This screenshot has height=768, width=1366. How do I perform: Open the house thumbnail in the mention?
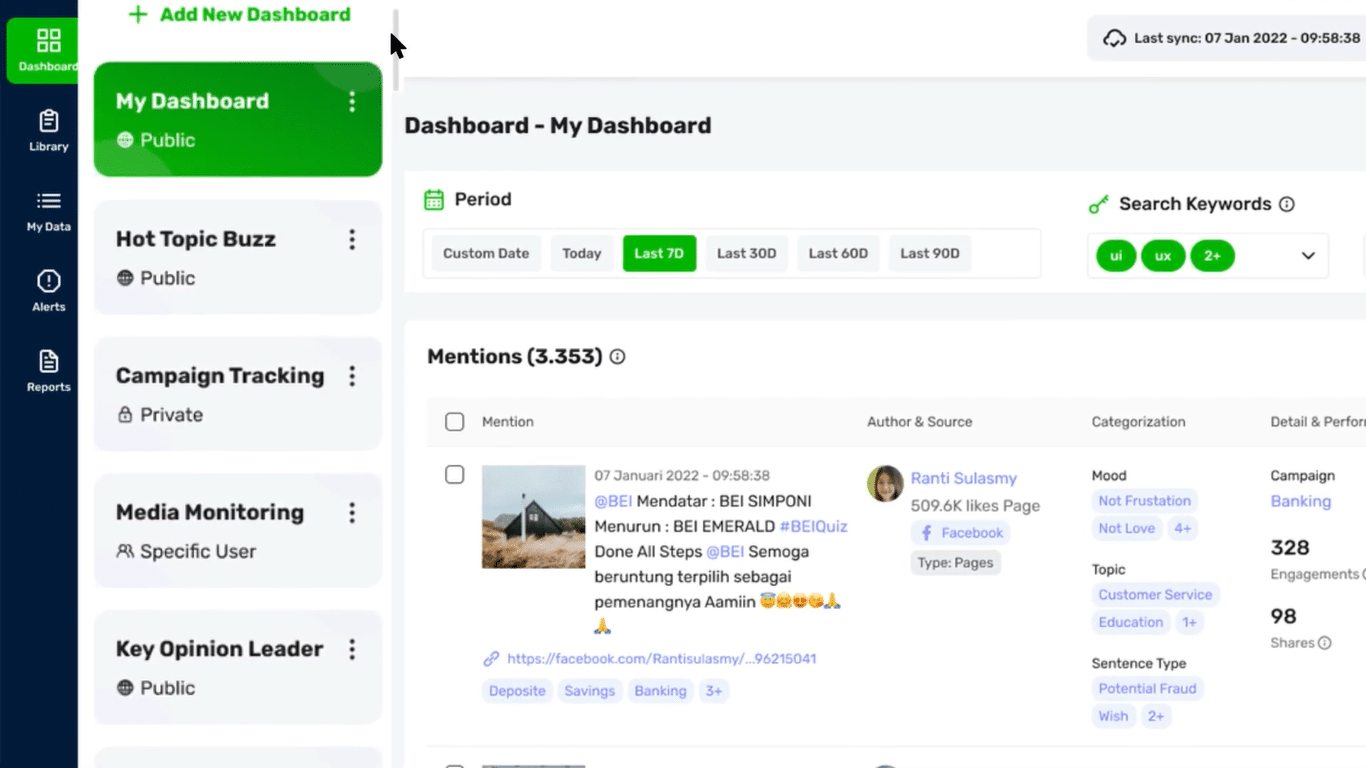pyautogui.click(x=533, y=517)
